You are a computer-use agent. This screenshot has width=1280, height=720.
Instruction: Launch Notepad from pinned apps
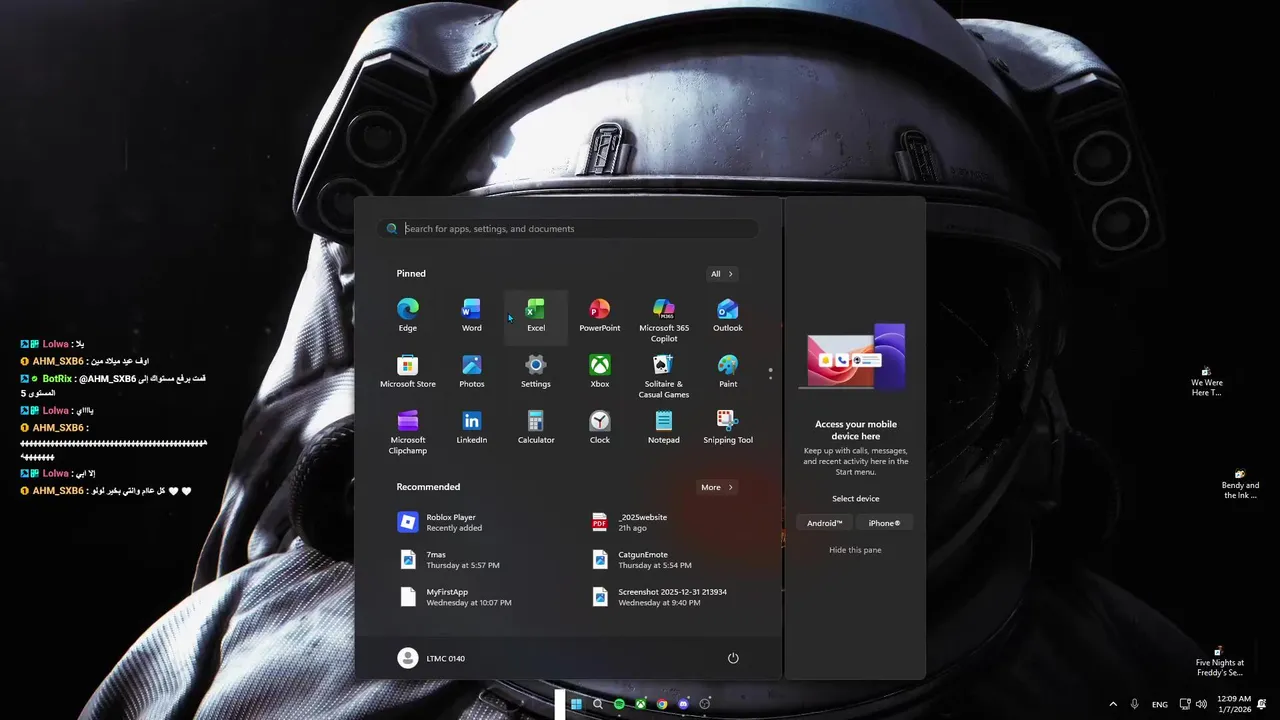point(664,427)
